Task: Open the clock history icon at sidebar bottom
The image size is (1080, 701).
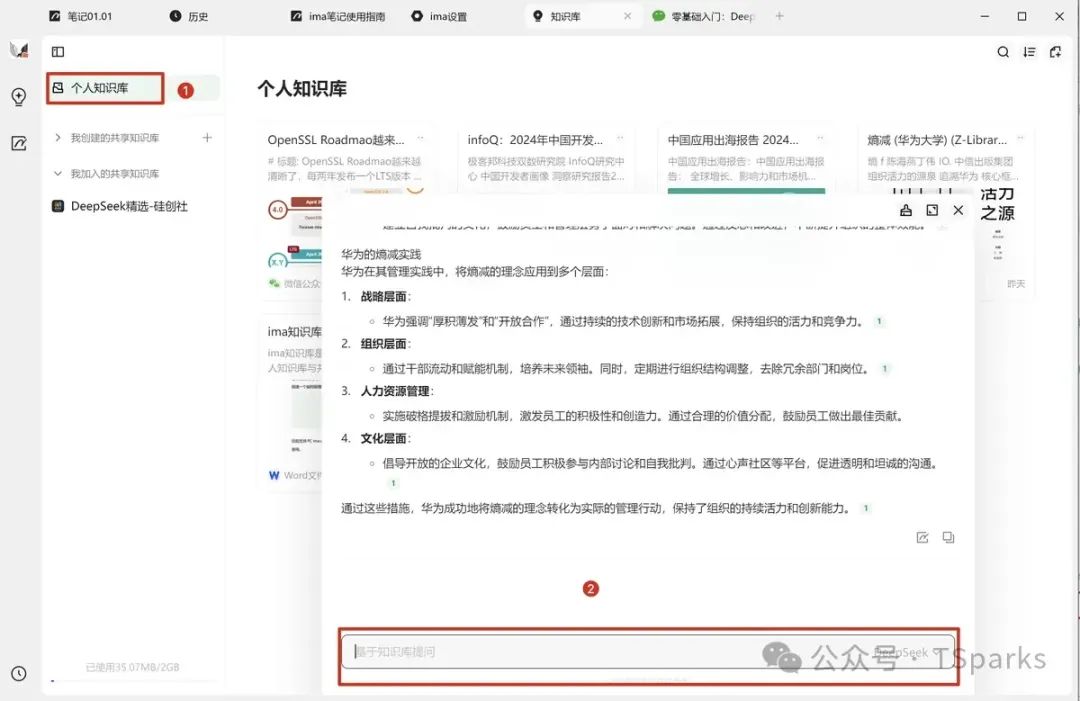Action: (19, 673)
